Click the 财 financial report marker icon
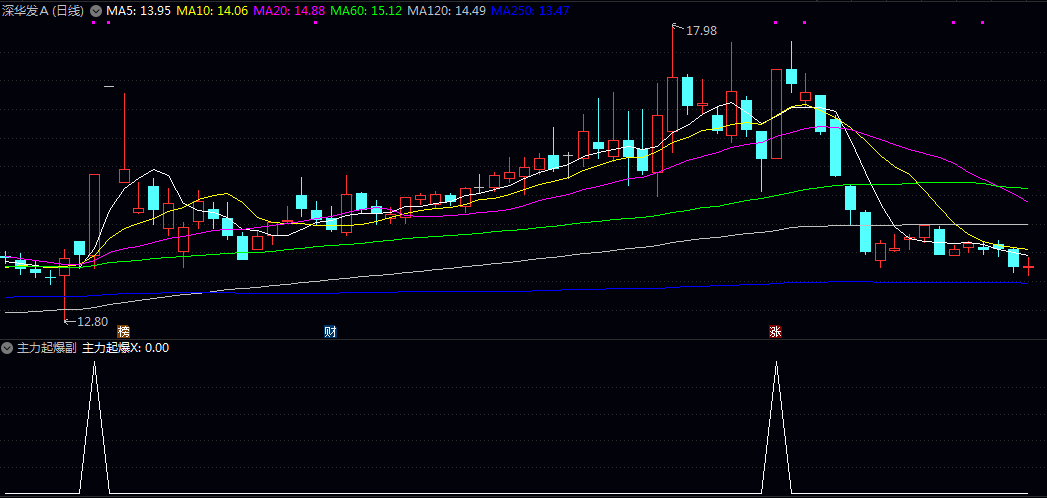 pyautogui.click(x=330, y=331)
